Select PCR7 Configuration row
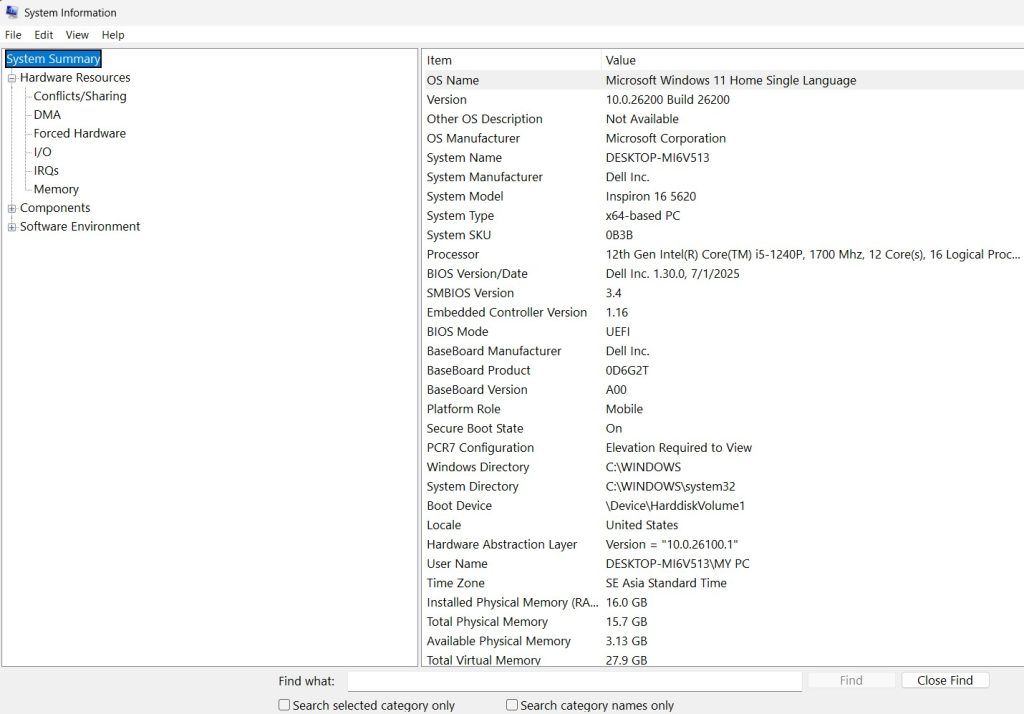The image size is (1024, 714). click(723, 447)
